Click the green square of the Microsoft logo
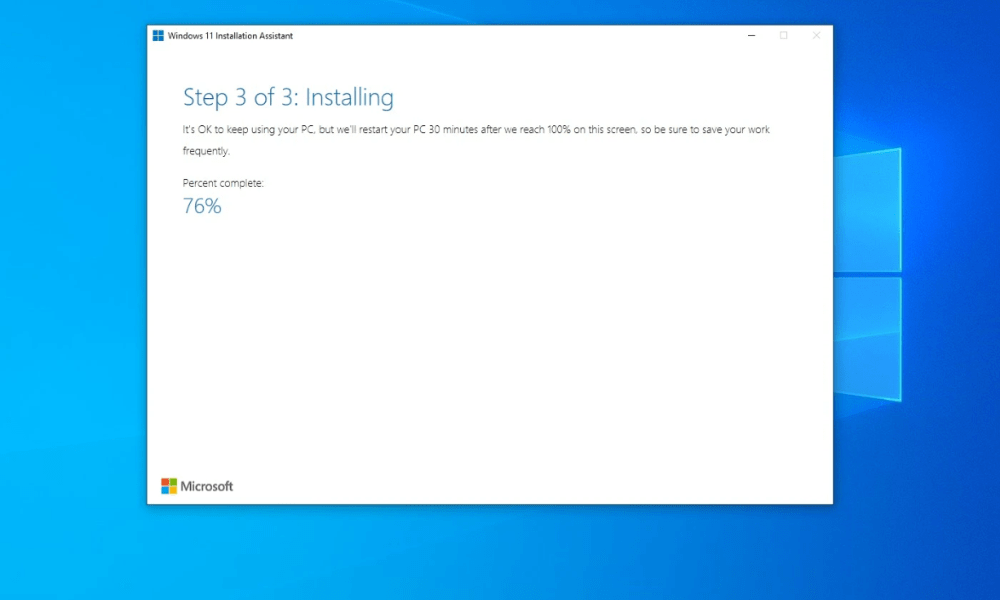The height and width of the screenshot is (600, 1000). [173, 482]
